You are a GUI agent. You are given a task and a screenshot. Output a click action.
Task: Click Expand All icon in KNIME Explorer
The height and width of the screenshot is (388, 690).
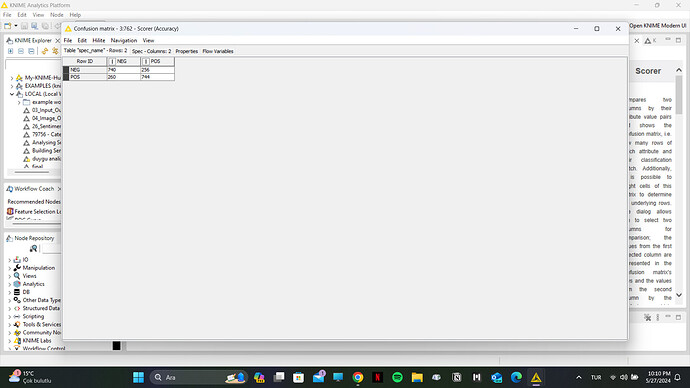pyautogui.click(x=11, y=51)
